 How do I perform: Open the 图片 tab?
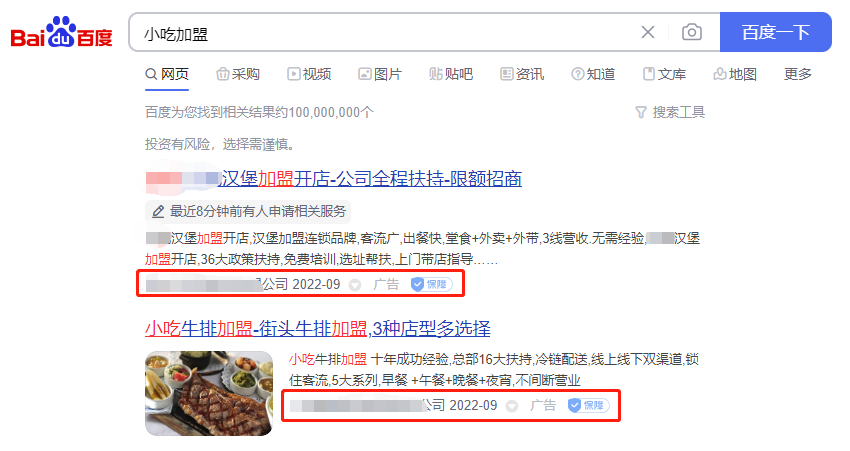(380, 74)
